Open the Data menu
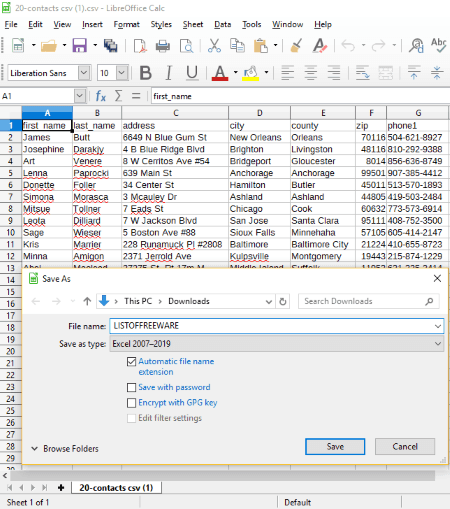This screenshot has width=450, height=509. [x=222, y=24]
